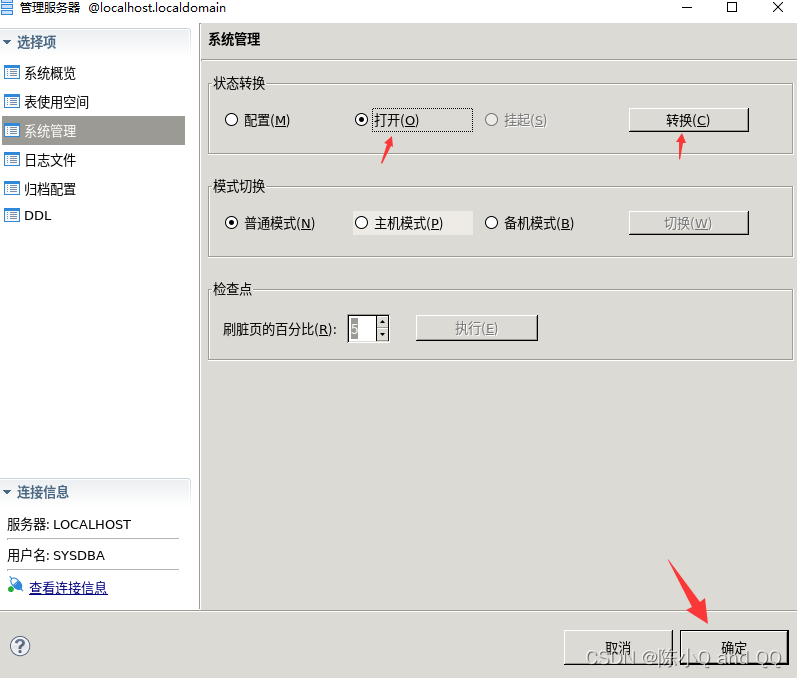Maximize the 管理服务器 window
The image size is (797, 678).
tap(732, 7)
